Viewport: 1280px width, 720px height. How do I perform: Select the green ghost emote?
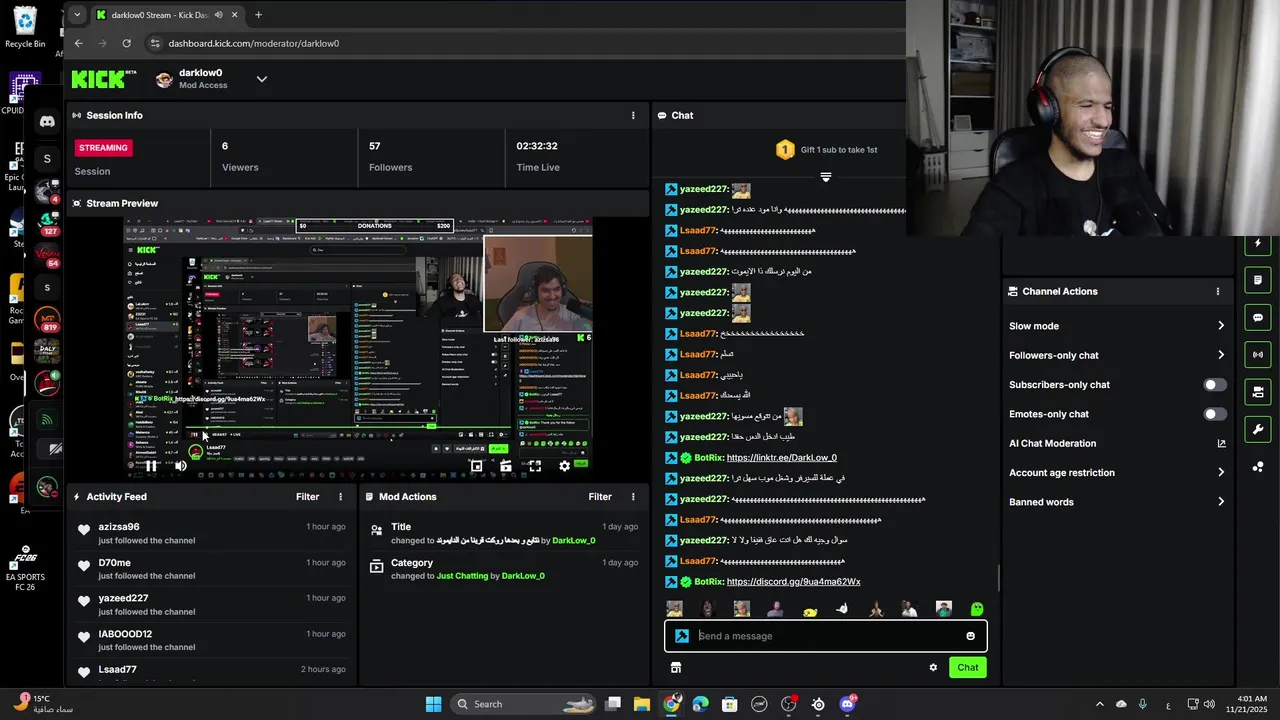[977, 609]
